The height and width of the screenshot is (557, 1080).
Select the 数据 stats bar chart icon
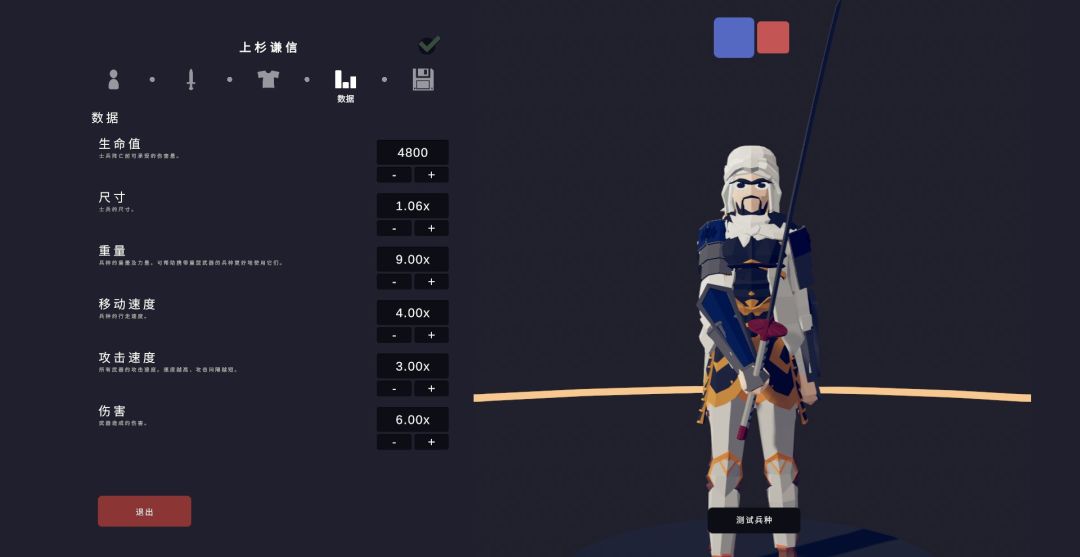[x=346, y=79]
